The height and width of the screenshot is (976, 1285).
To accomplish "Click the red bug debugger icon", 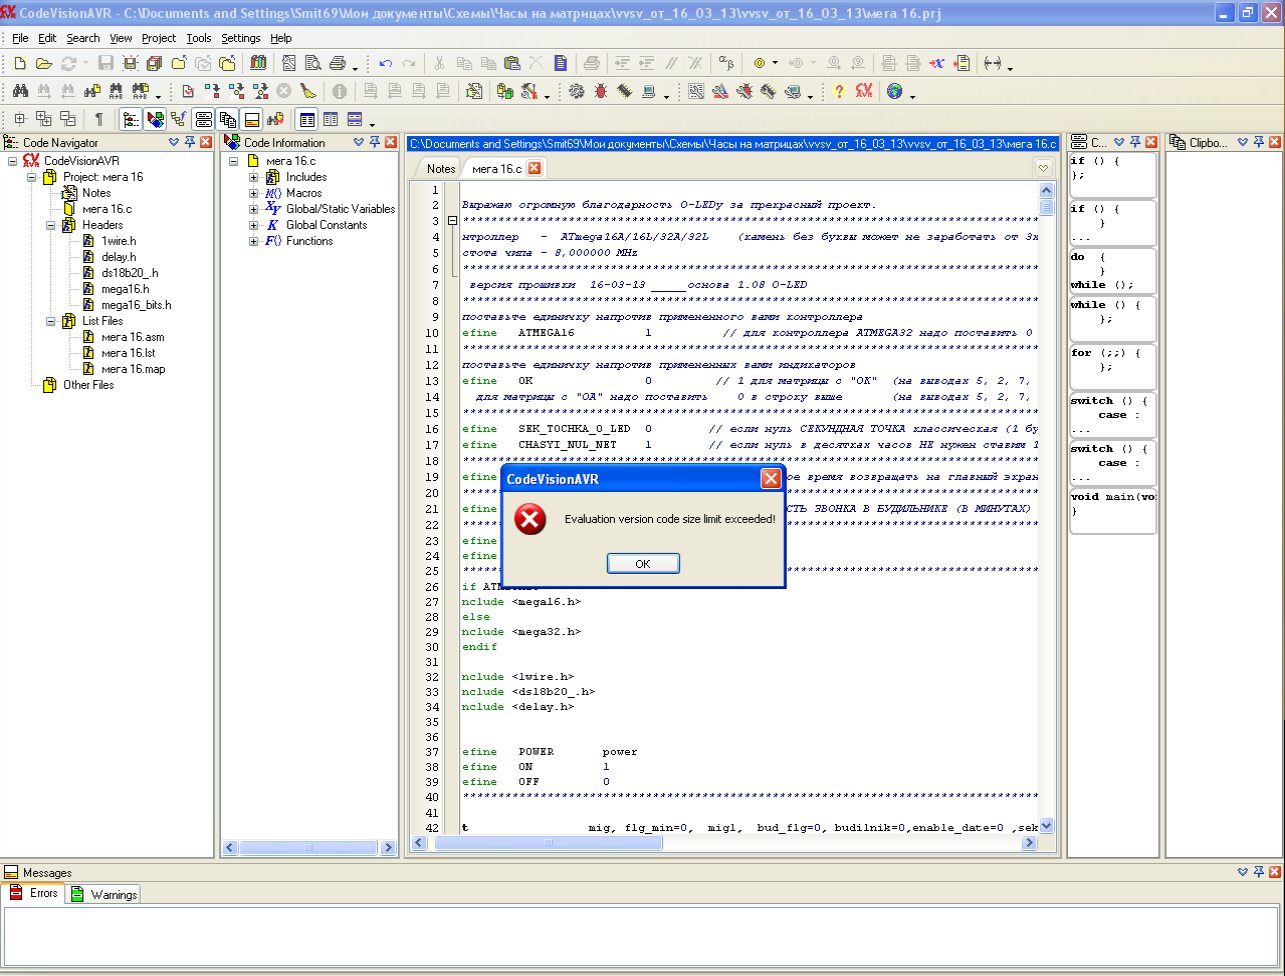I will click(603, 91).
